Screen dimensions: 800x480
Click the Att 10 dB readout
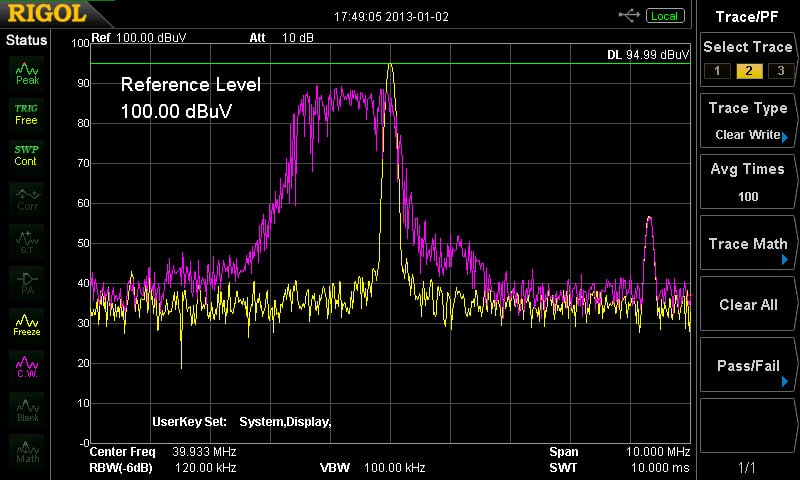coord(282,38)
